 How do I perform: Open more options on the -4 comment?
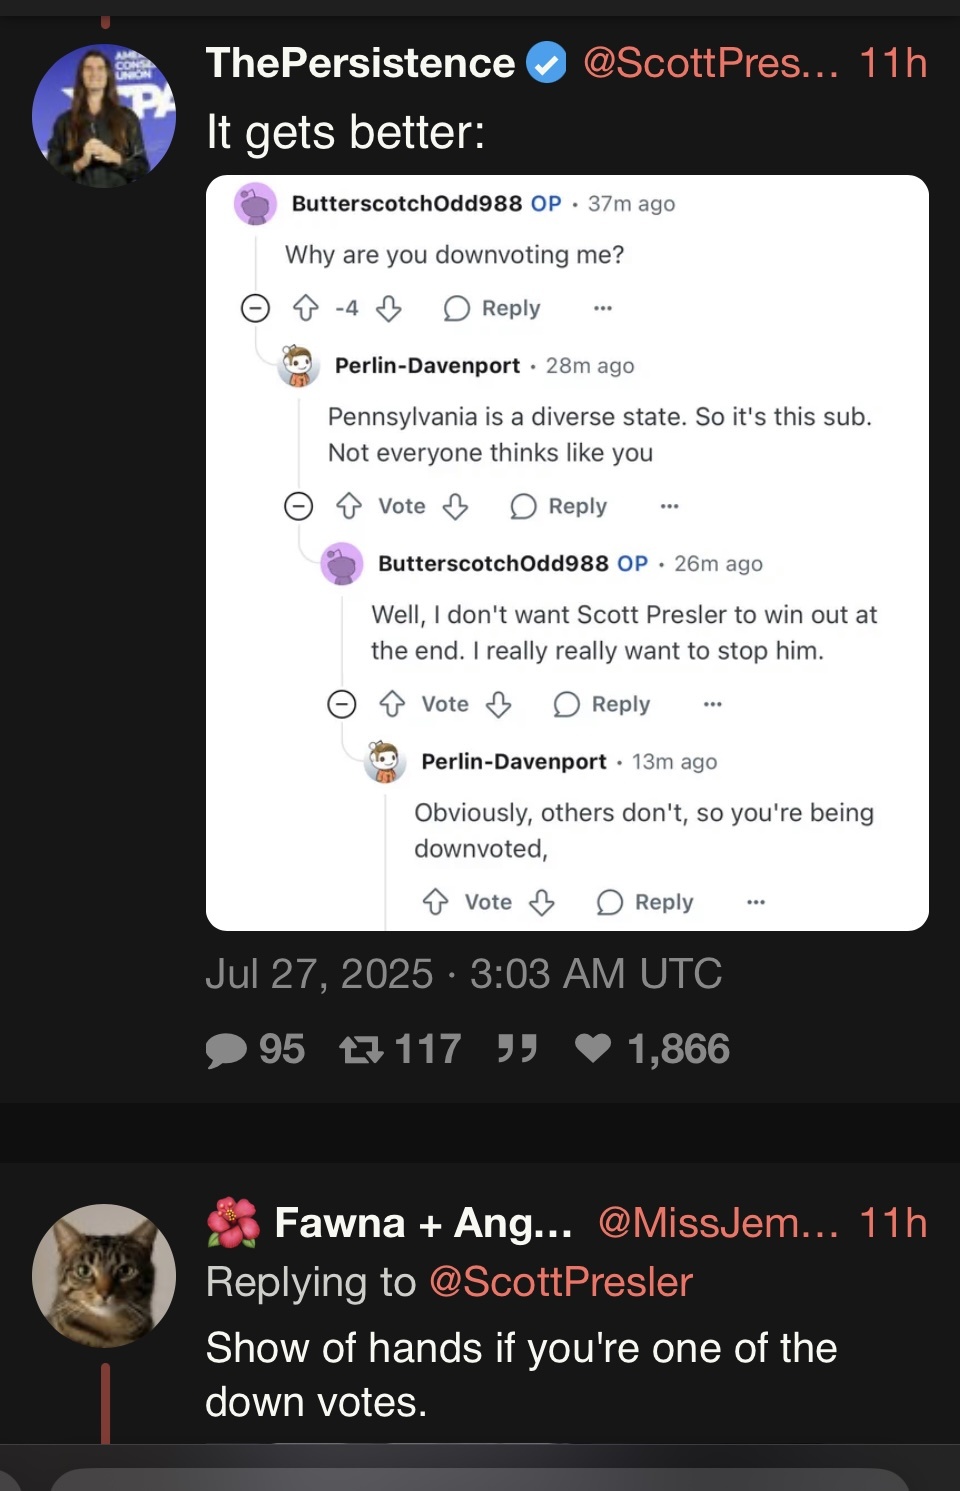pyautogui.click(x=603, y=308)
